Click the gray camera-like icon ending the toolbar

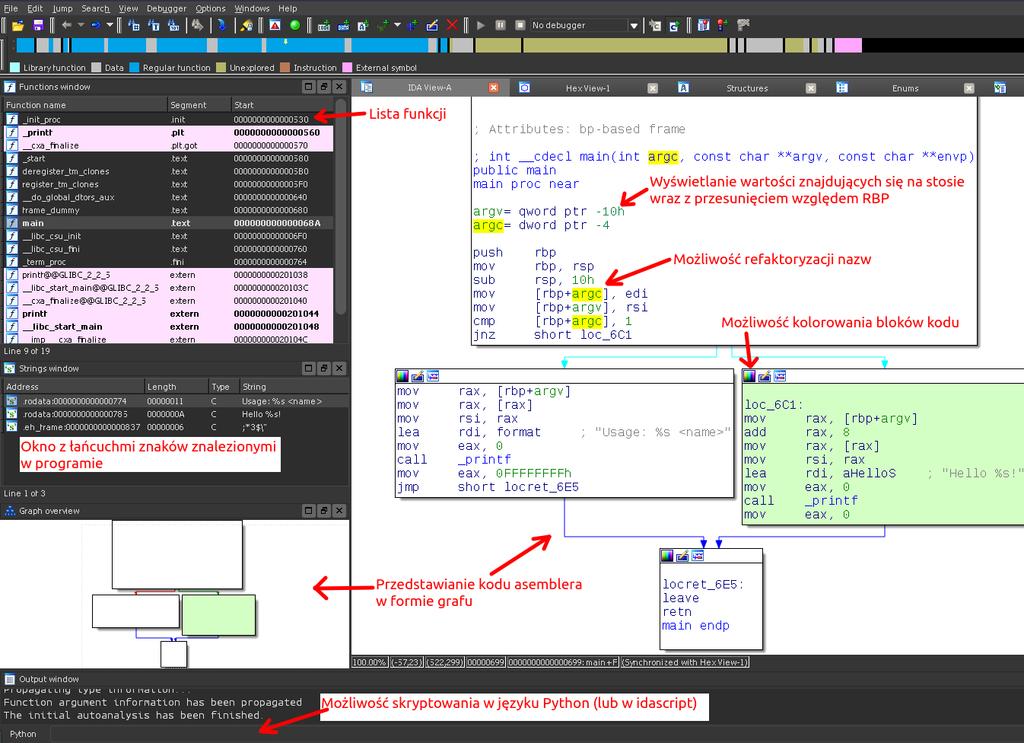pos(743,25)
